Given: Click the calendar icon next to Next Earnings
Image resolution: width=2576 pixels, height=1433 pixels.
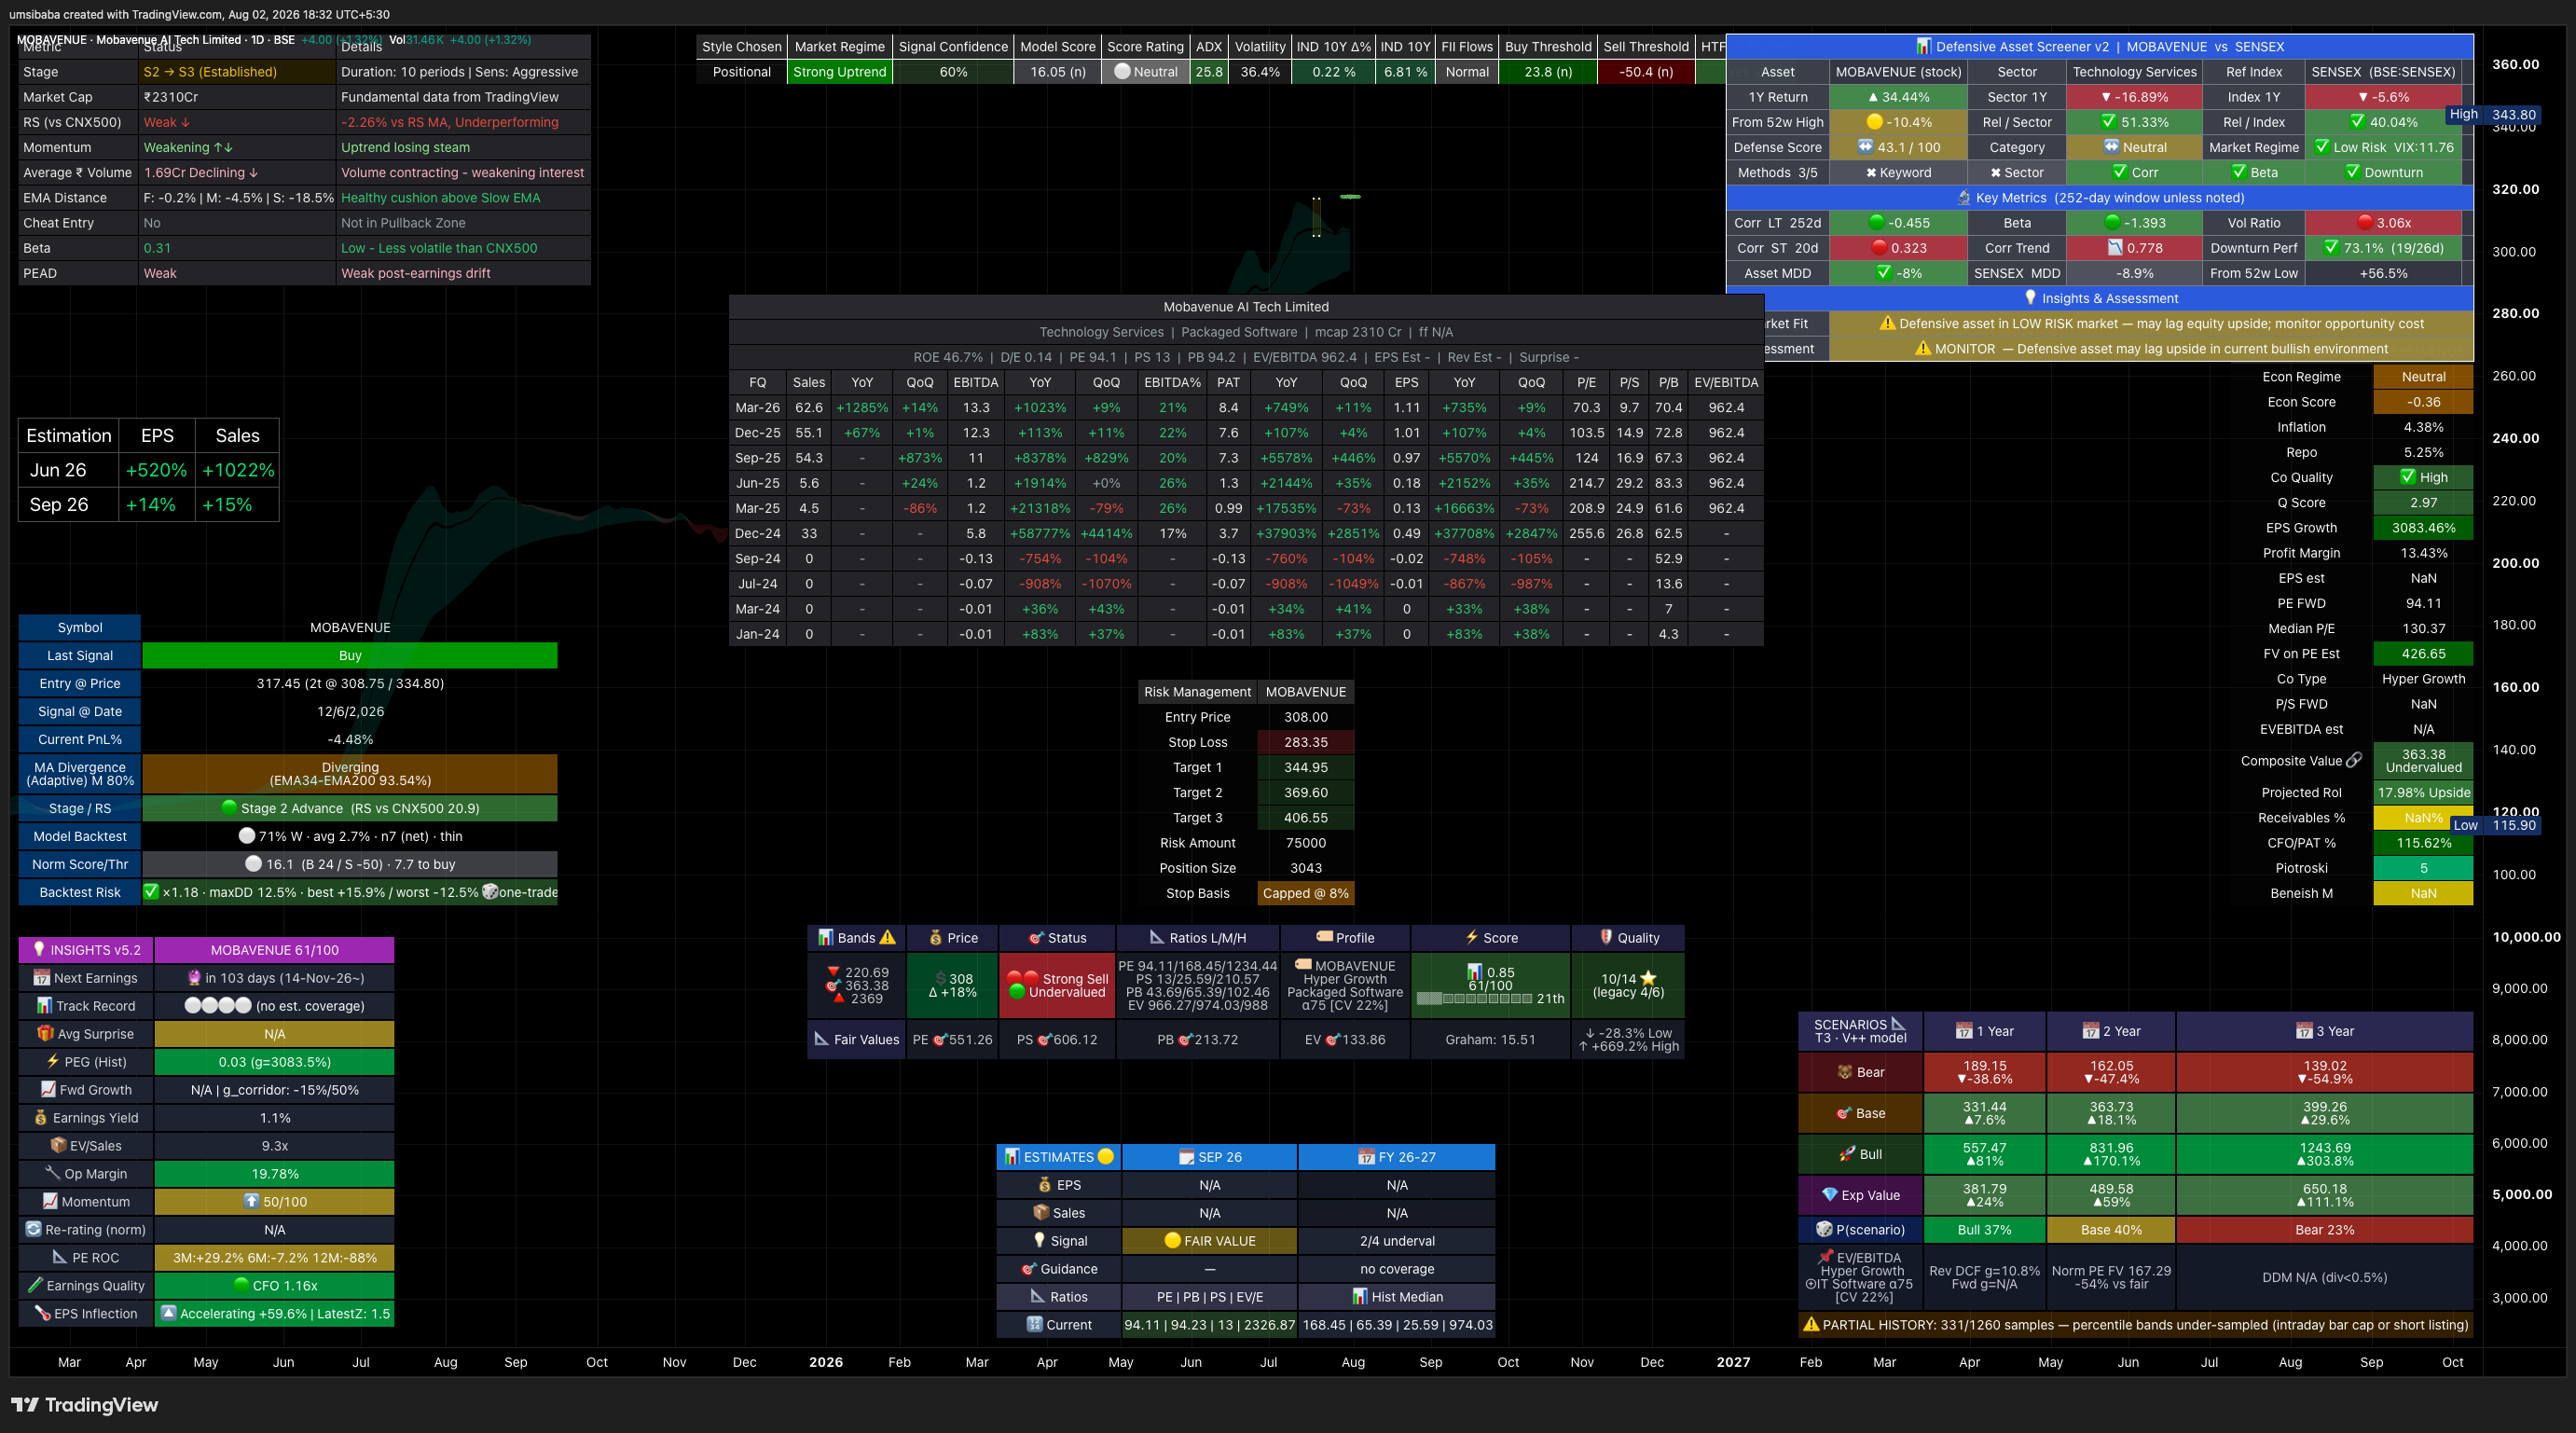Looking at the screenshot, I should pyautogui.click(x=41, y=977).
